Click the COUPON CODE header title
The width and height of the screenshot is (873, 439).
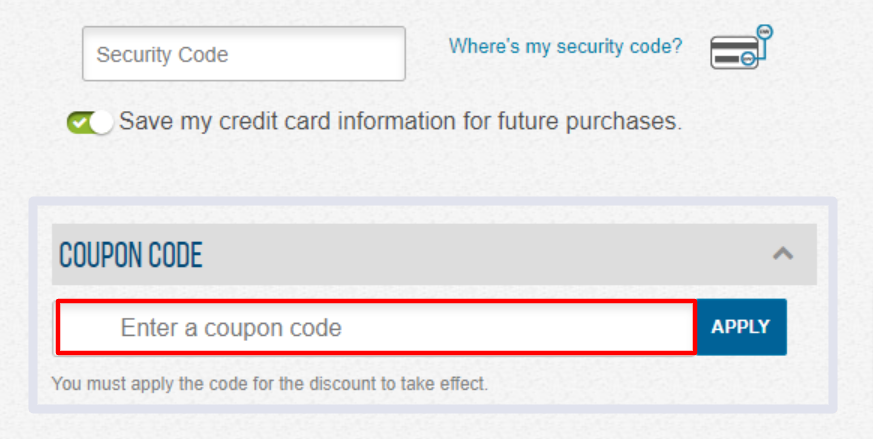tap(131, 256)
